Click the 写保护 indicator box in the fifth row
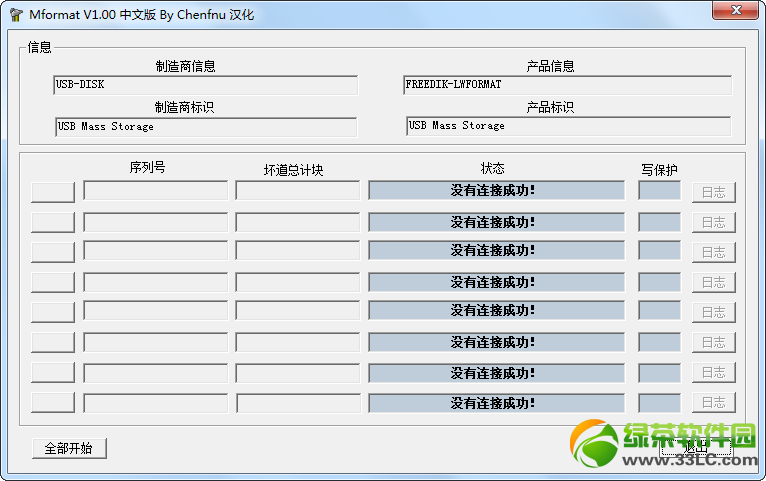 tap(660, 311)
